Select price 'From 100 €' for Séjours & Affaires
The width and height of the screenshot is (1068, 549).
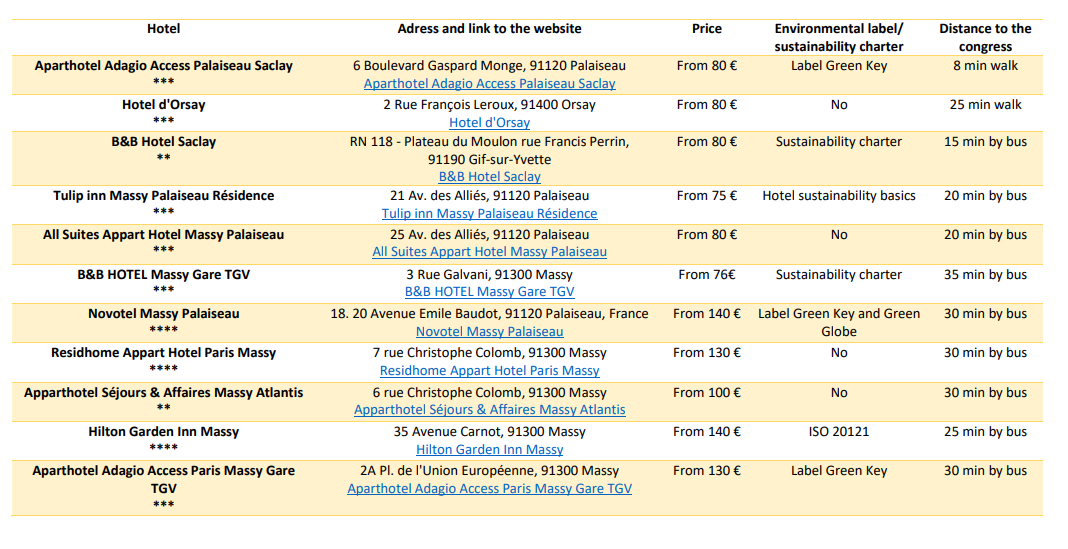tap(706, 393)
